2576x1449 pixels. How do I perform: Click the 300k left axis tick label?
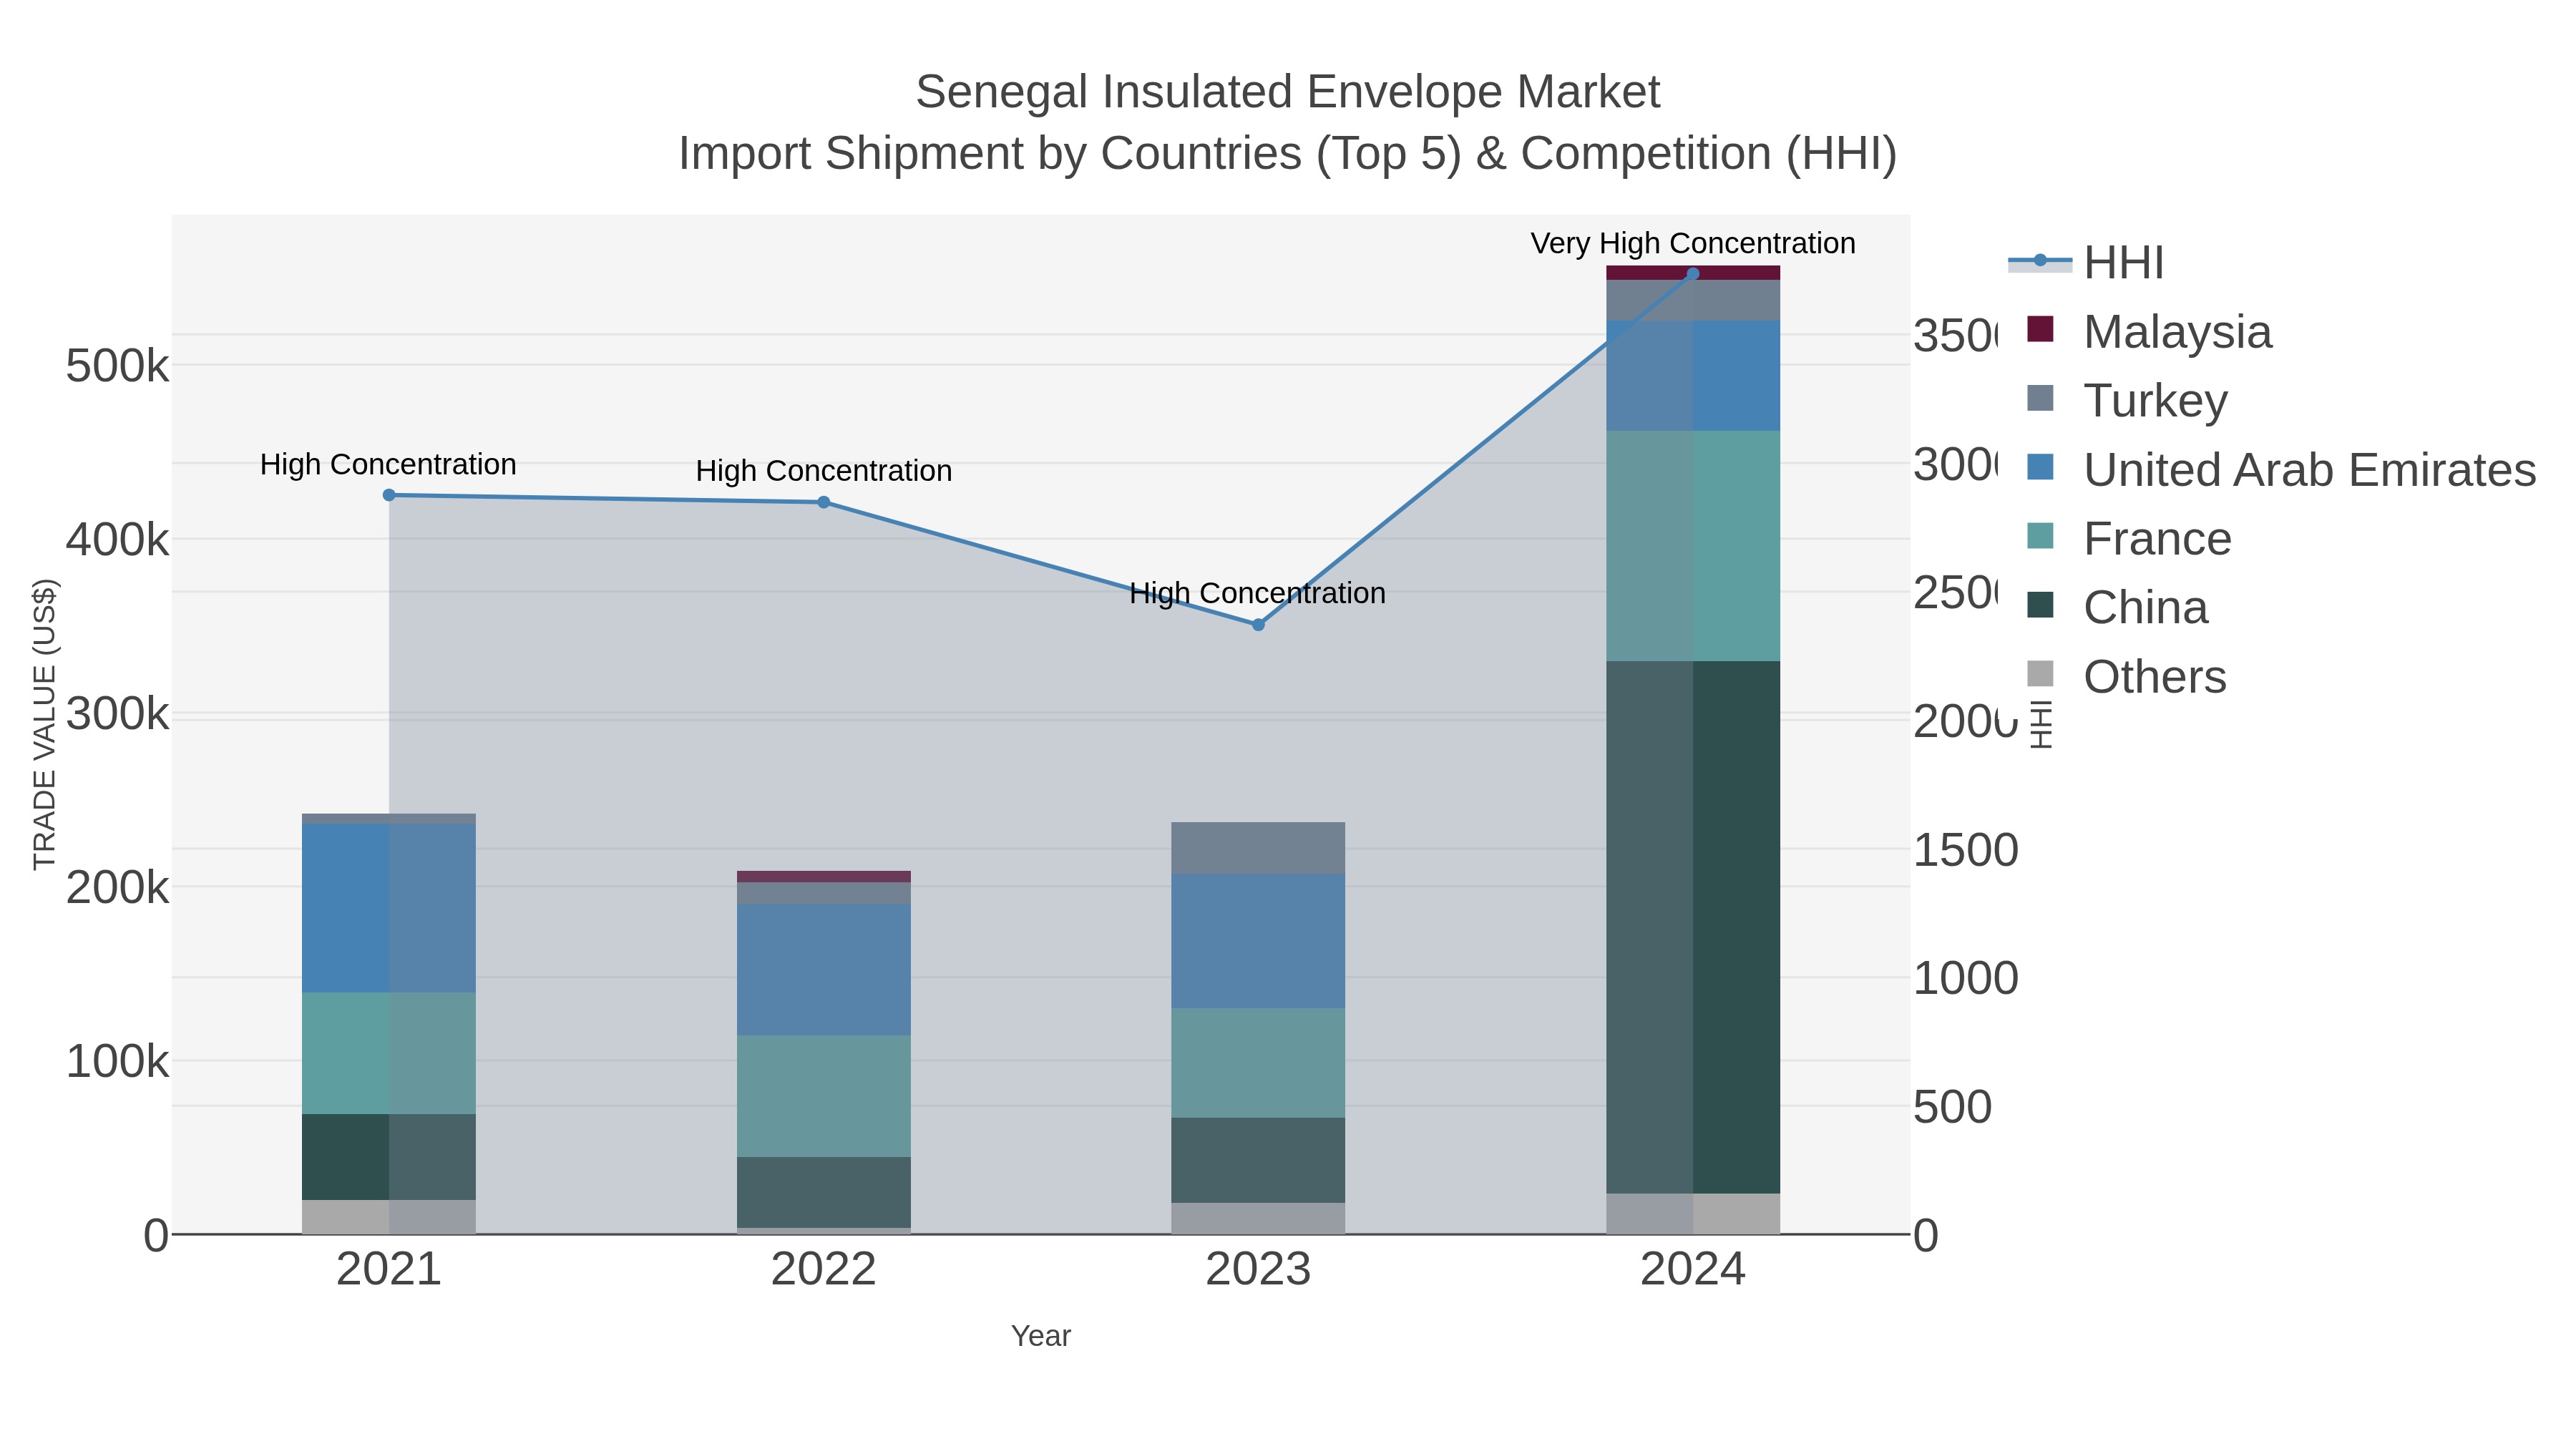(117, 714)
